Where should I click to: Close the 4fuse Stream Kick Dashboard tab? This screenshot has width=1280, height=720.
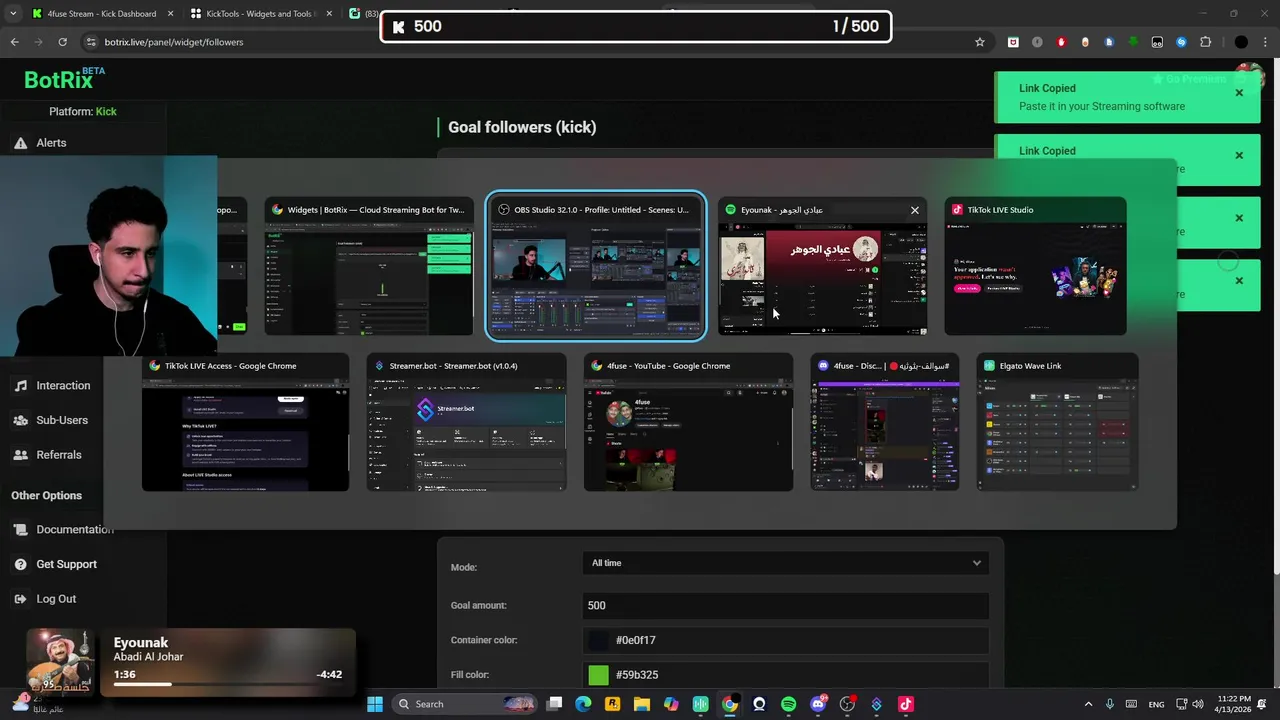pos(170,14)
